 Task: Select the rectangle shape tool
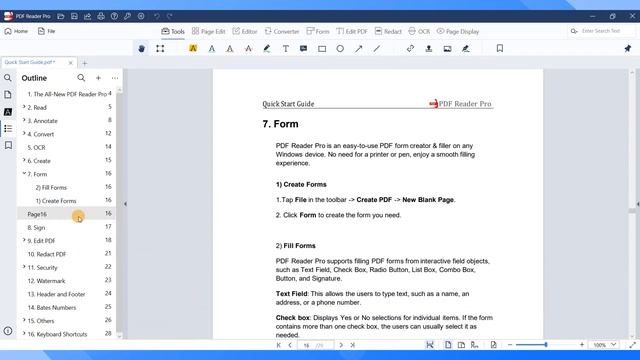click(x=322, y=49)
